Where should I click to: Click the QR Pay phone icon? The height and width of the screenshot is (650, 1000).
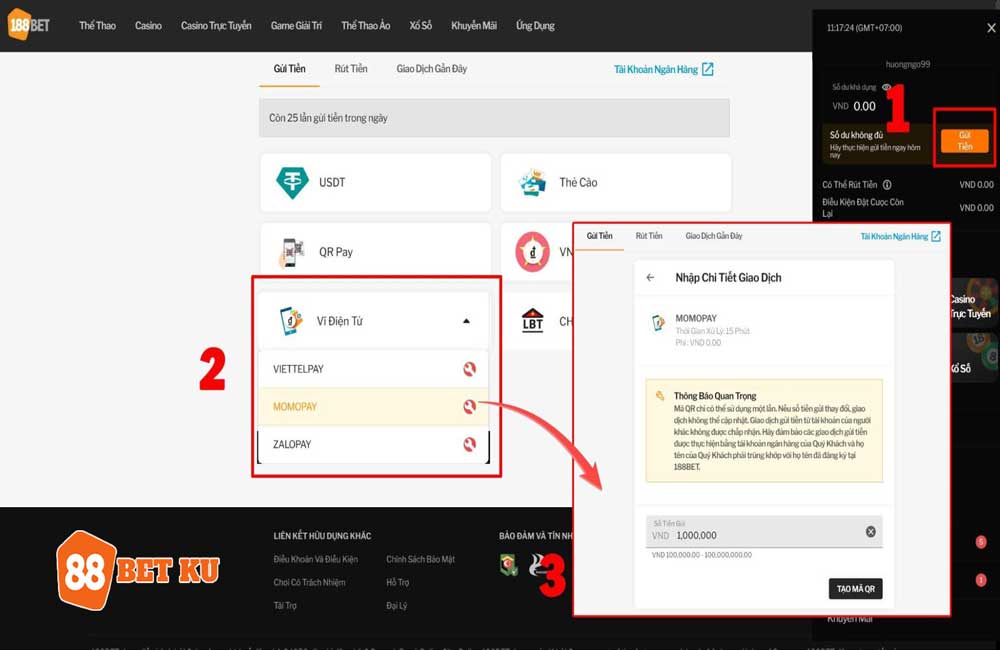click(x=291, y=252)
